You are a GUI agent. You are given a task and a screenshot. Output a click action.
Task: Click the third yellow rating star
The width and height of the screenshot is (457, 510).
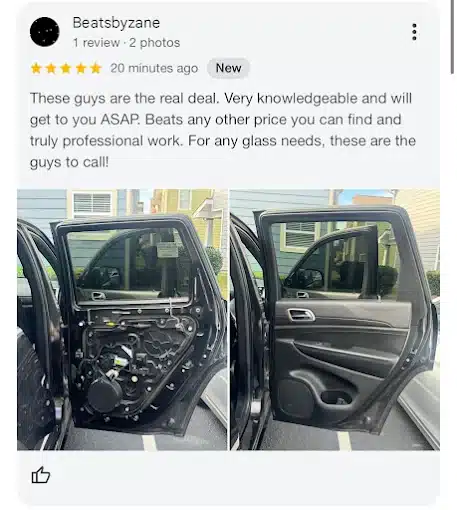pyautogui.click(x=66, y=68)
